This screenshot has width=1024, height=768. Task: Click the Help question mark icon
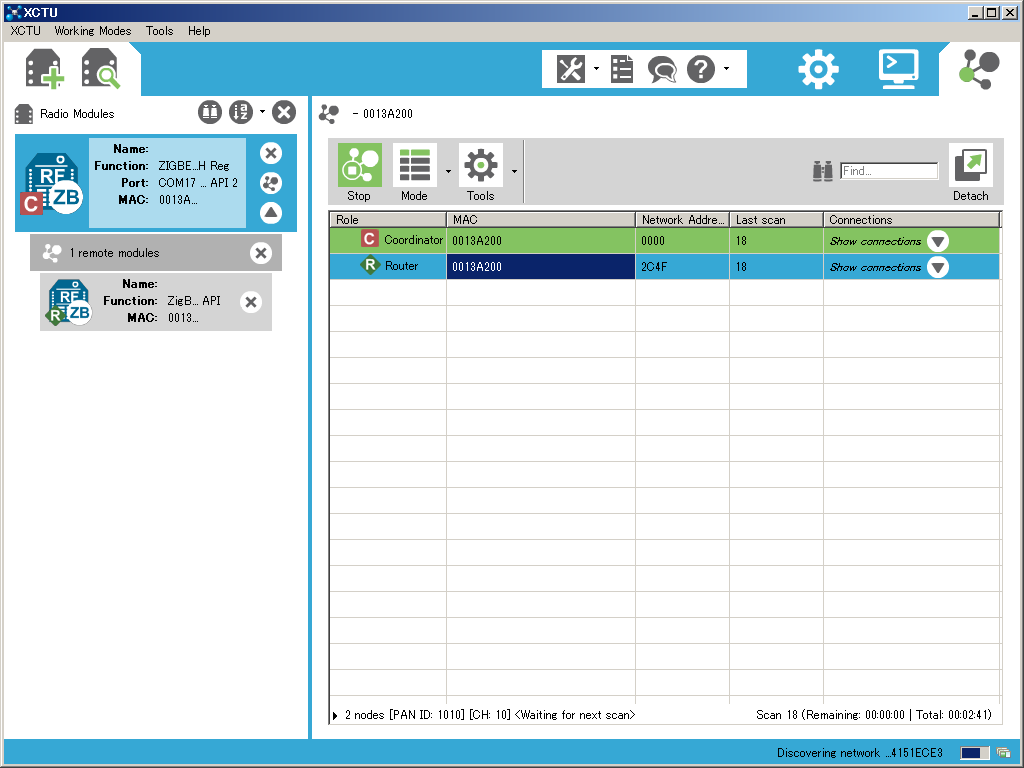(701, 69)
